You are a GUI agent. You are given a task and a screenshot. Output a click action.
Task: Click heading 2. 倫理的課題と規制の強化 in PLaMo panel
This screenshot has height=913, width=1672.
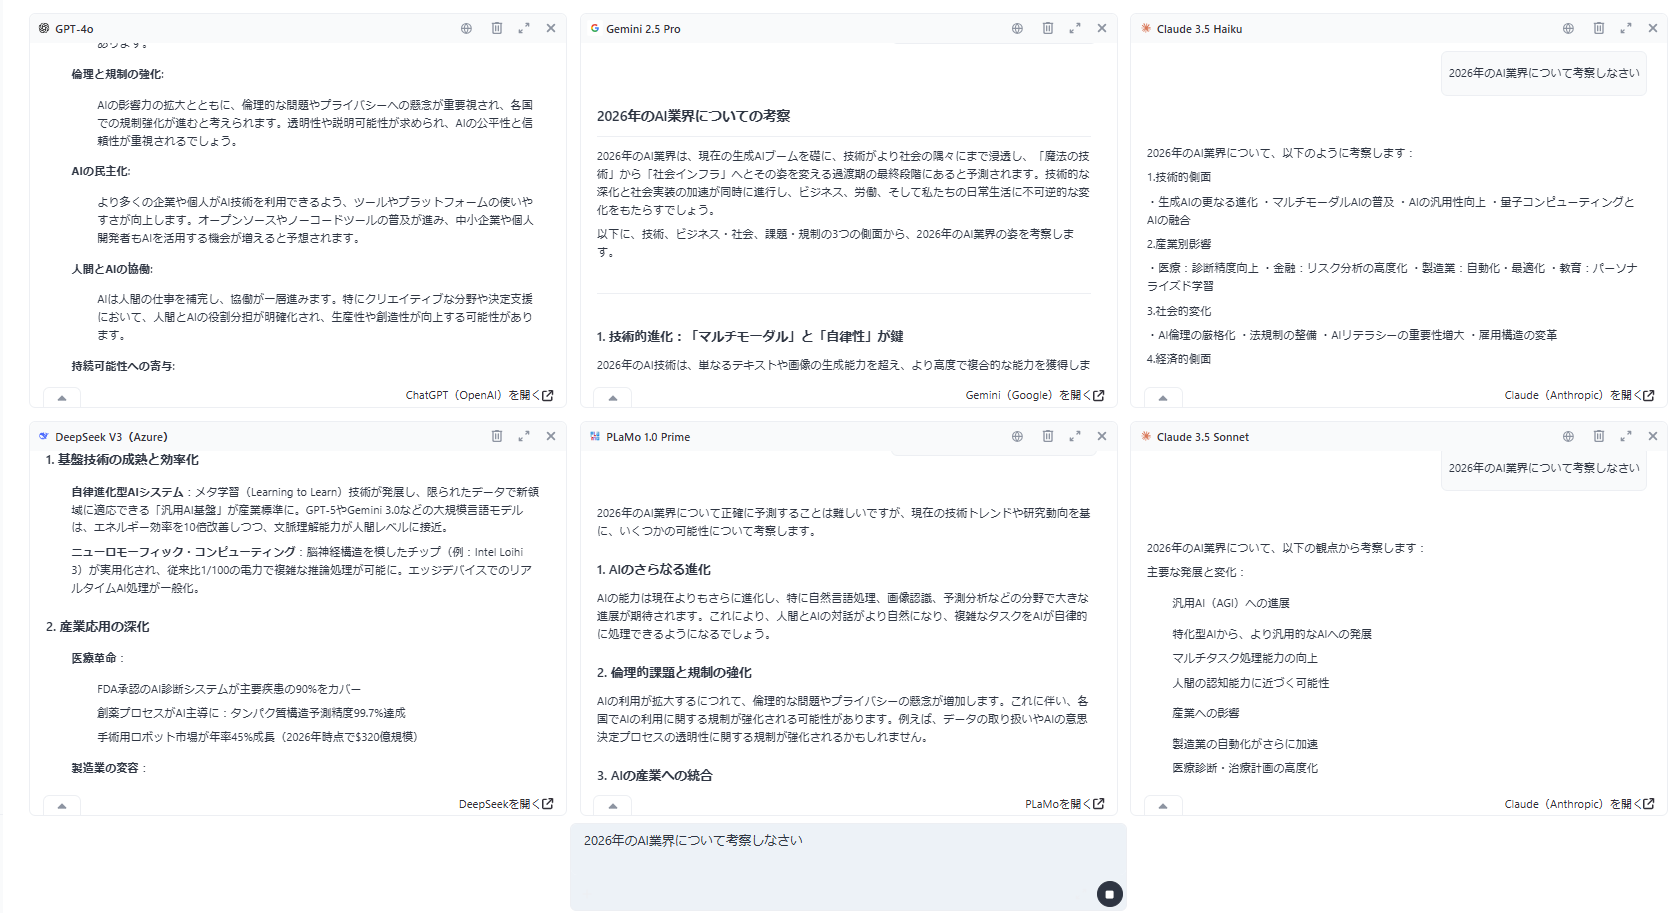click(x=674, y=673)
